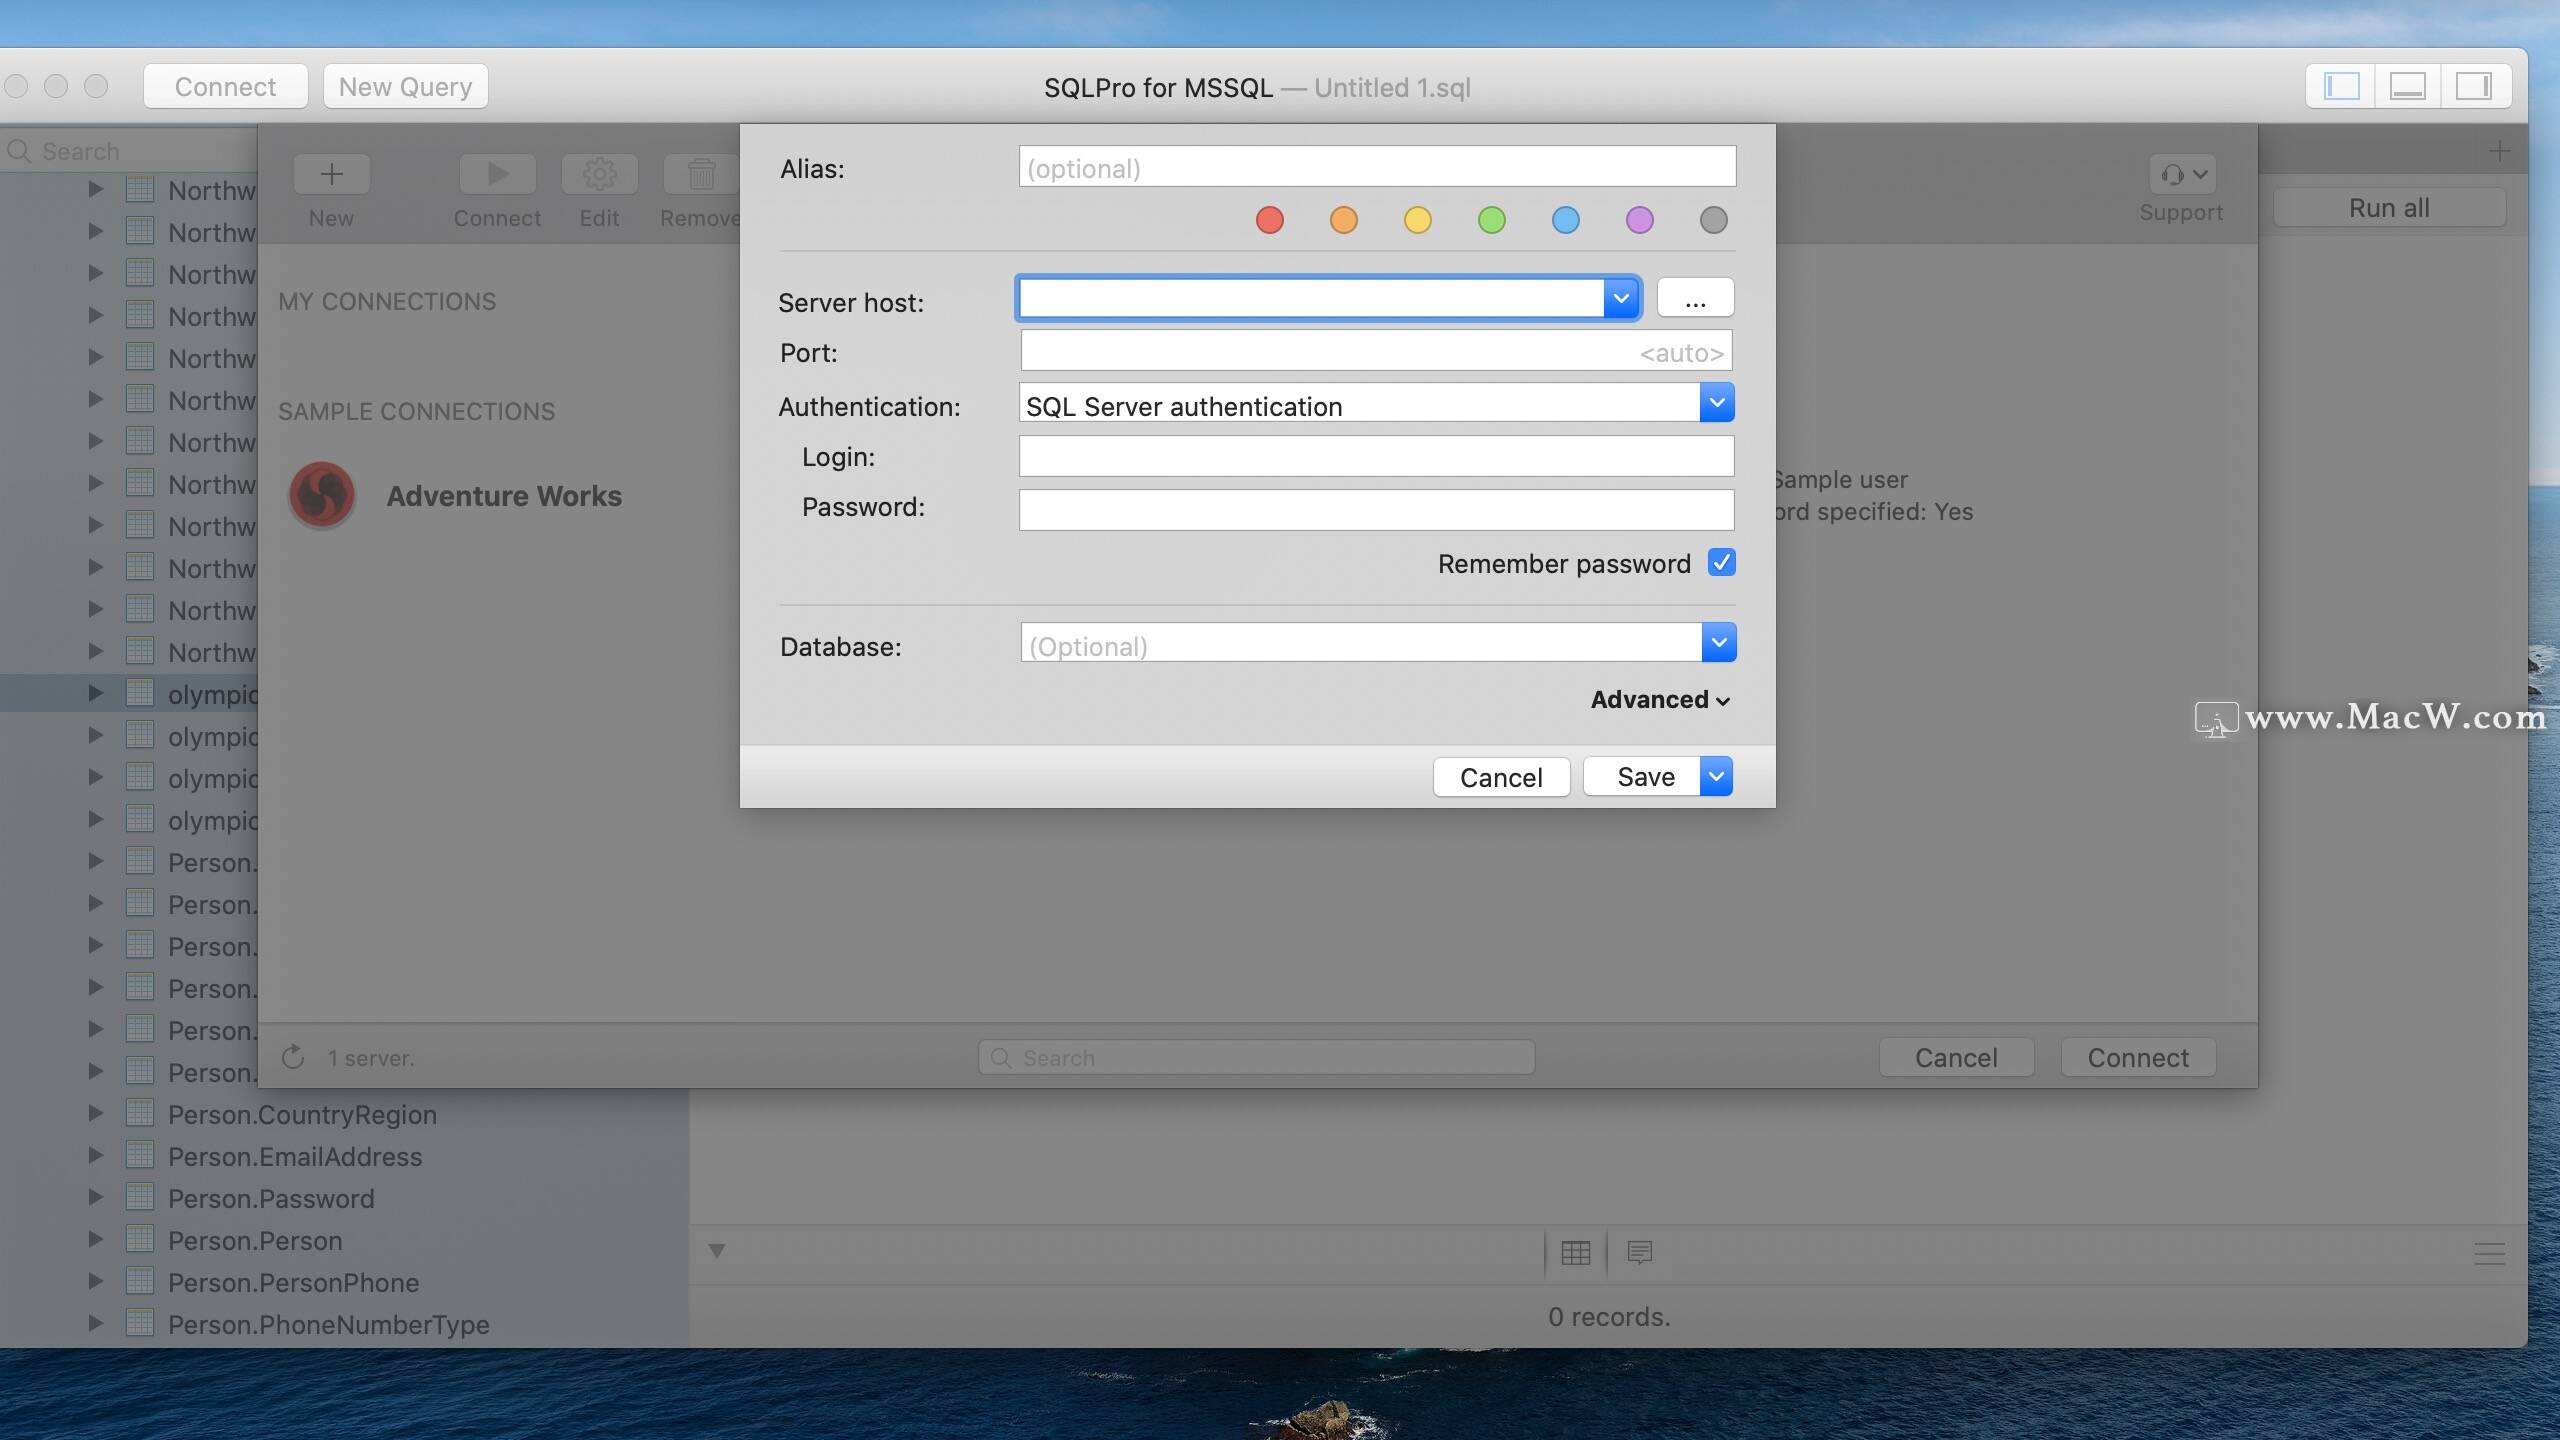Click the Server host input field
Screen dimensions: 2560x1440
point(1311,298)
